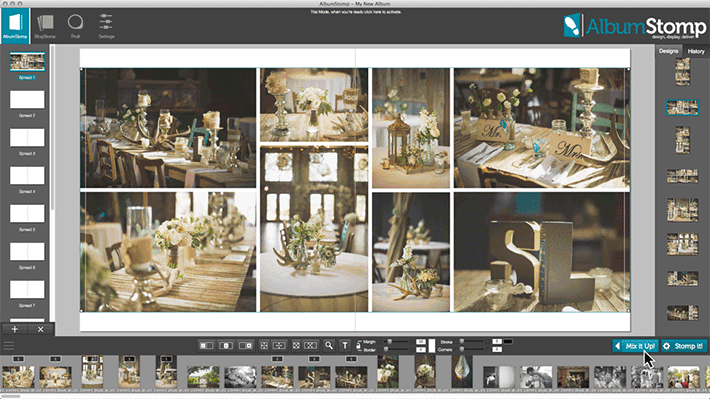The image size is (710, 399).
Task: Select Spread 1 thumbnail
Action: coord(27,62)
